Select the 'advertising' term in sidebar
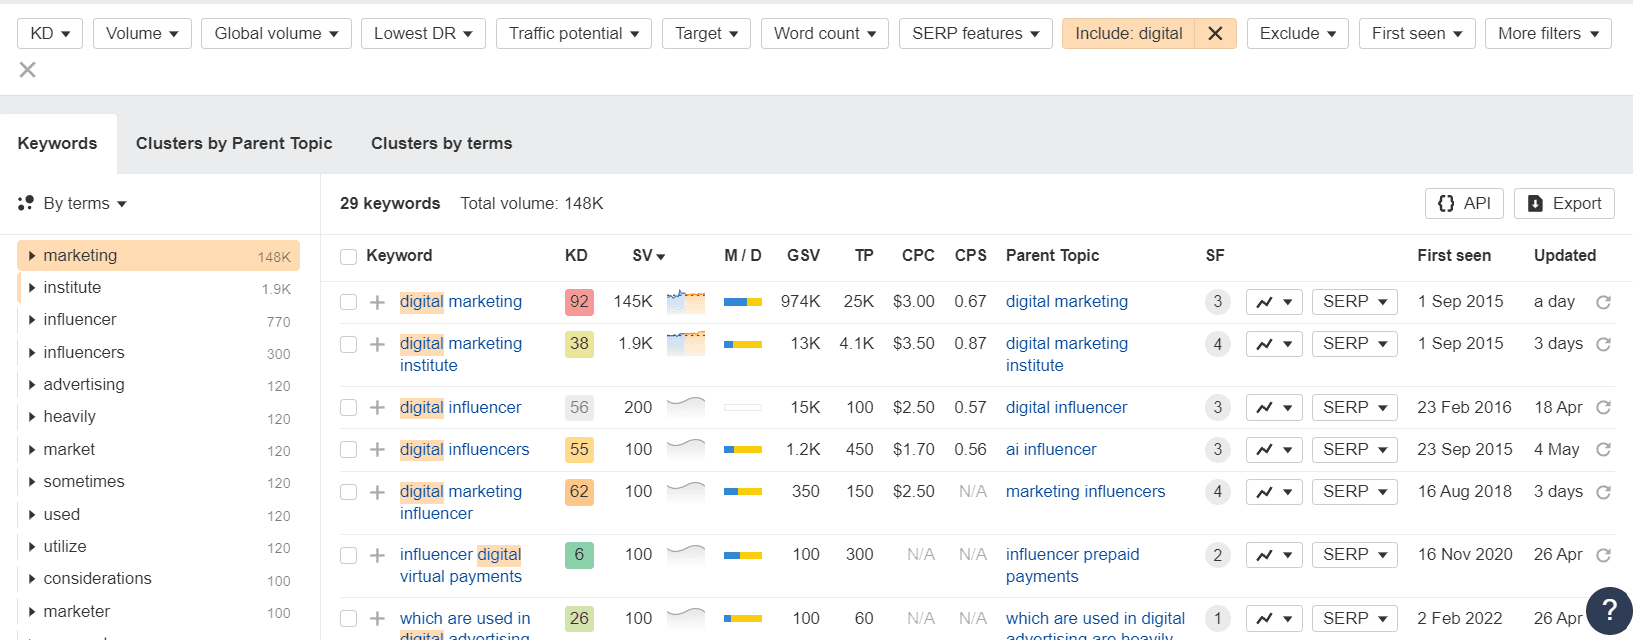The height and width of the screenshot is (640, 1633). coord(159,385)
